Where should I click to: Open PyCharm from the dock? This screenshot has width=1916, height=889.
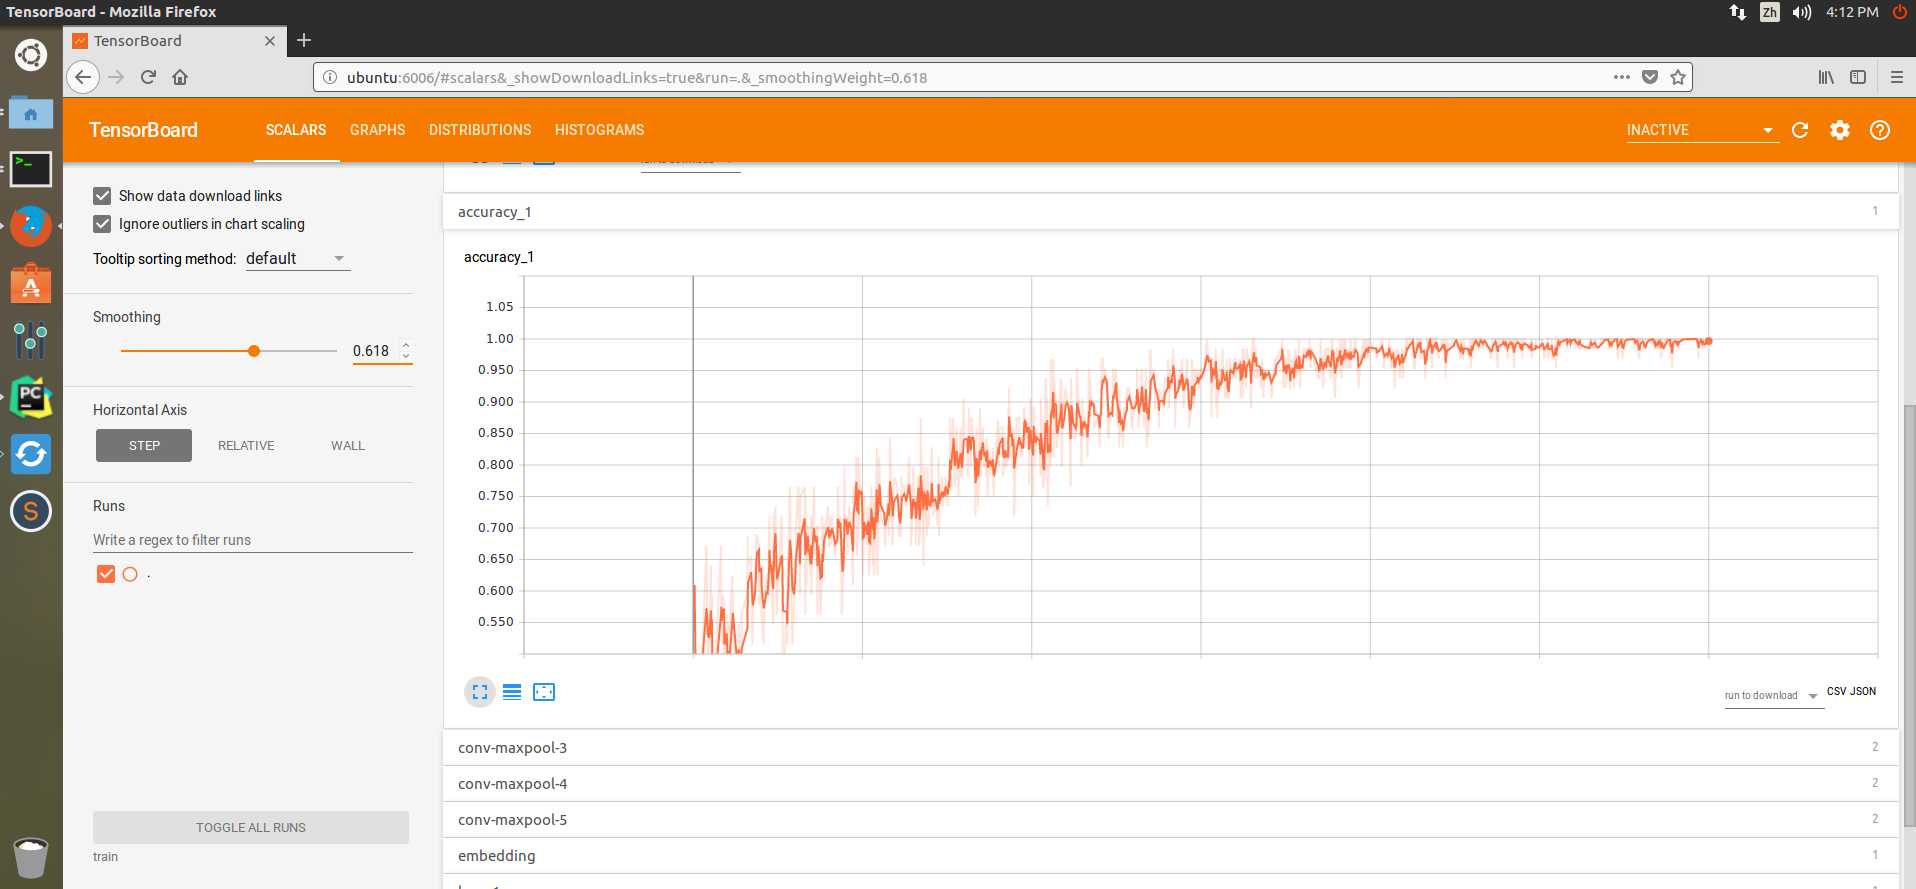click(x=31, y=398)
